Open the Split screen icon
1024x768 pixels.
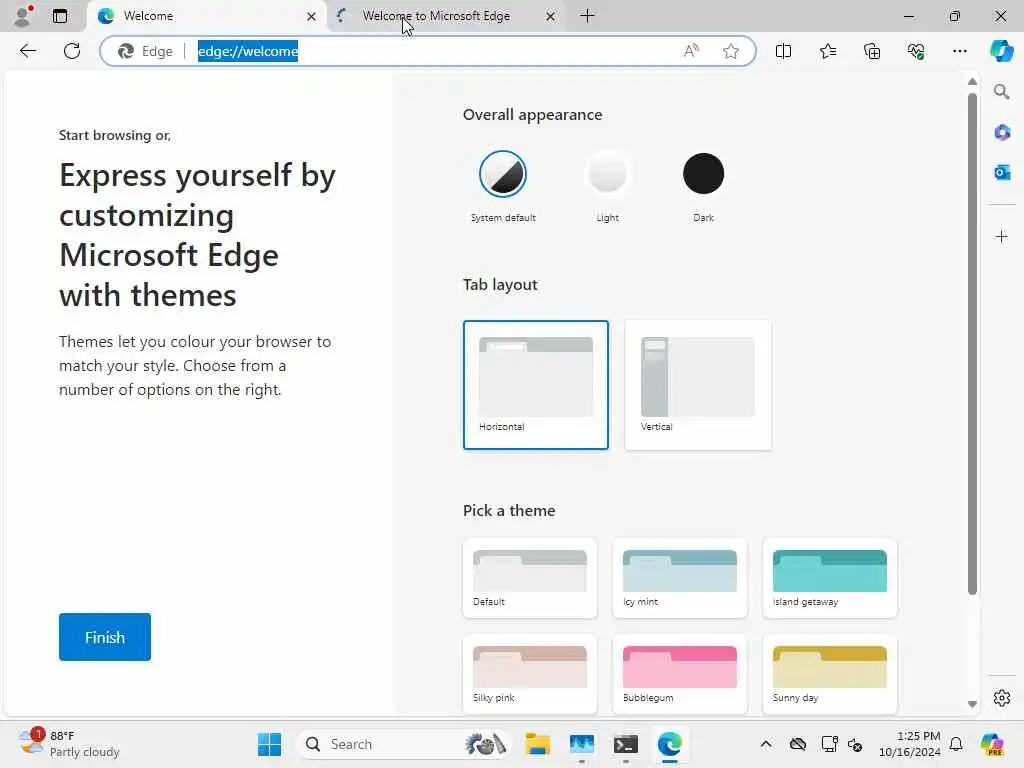tap(783, 51)
